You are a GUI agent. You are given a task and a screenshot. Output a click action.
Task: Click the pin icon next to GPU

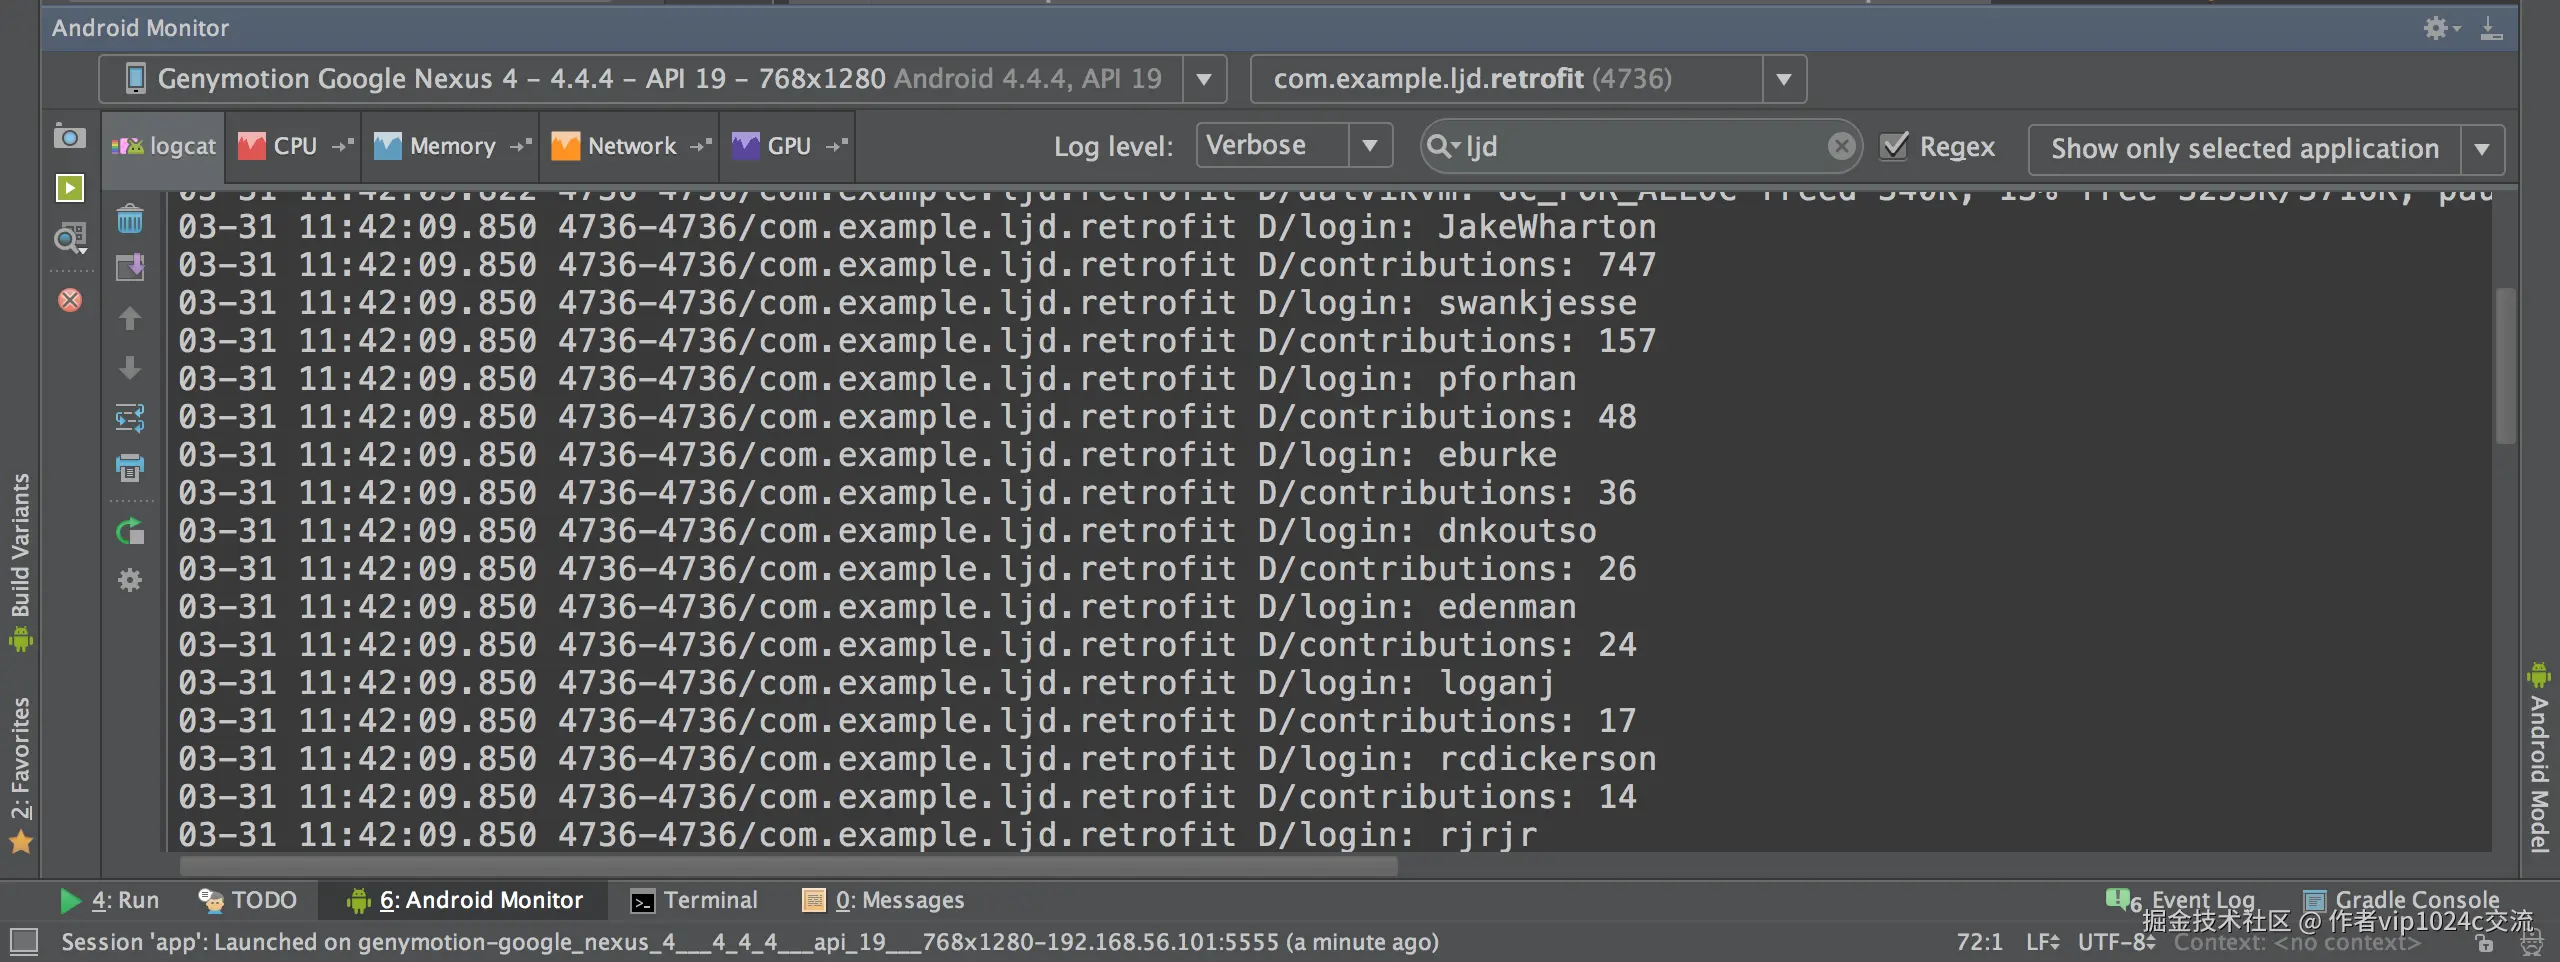pos(837,146)
